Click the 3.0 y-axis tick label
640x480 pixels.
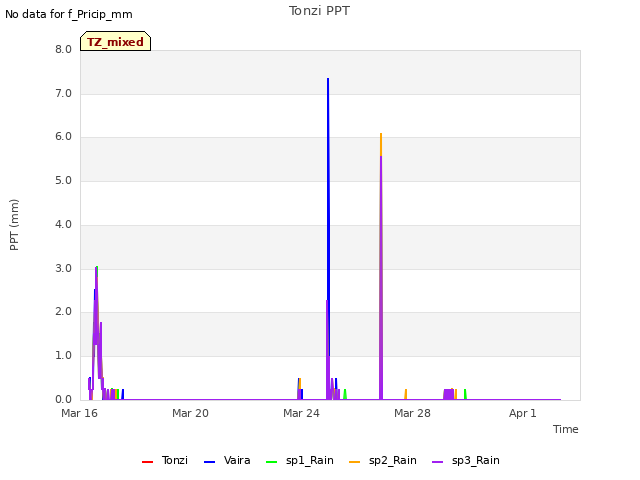(x=63, y=269)
